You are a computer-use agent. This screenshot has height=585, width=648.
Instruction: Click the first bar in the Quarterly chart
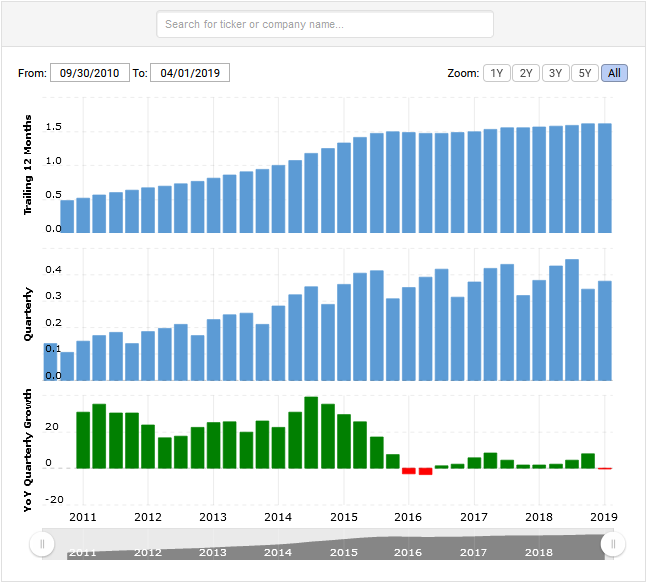pos(67,366)
